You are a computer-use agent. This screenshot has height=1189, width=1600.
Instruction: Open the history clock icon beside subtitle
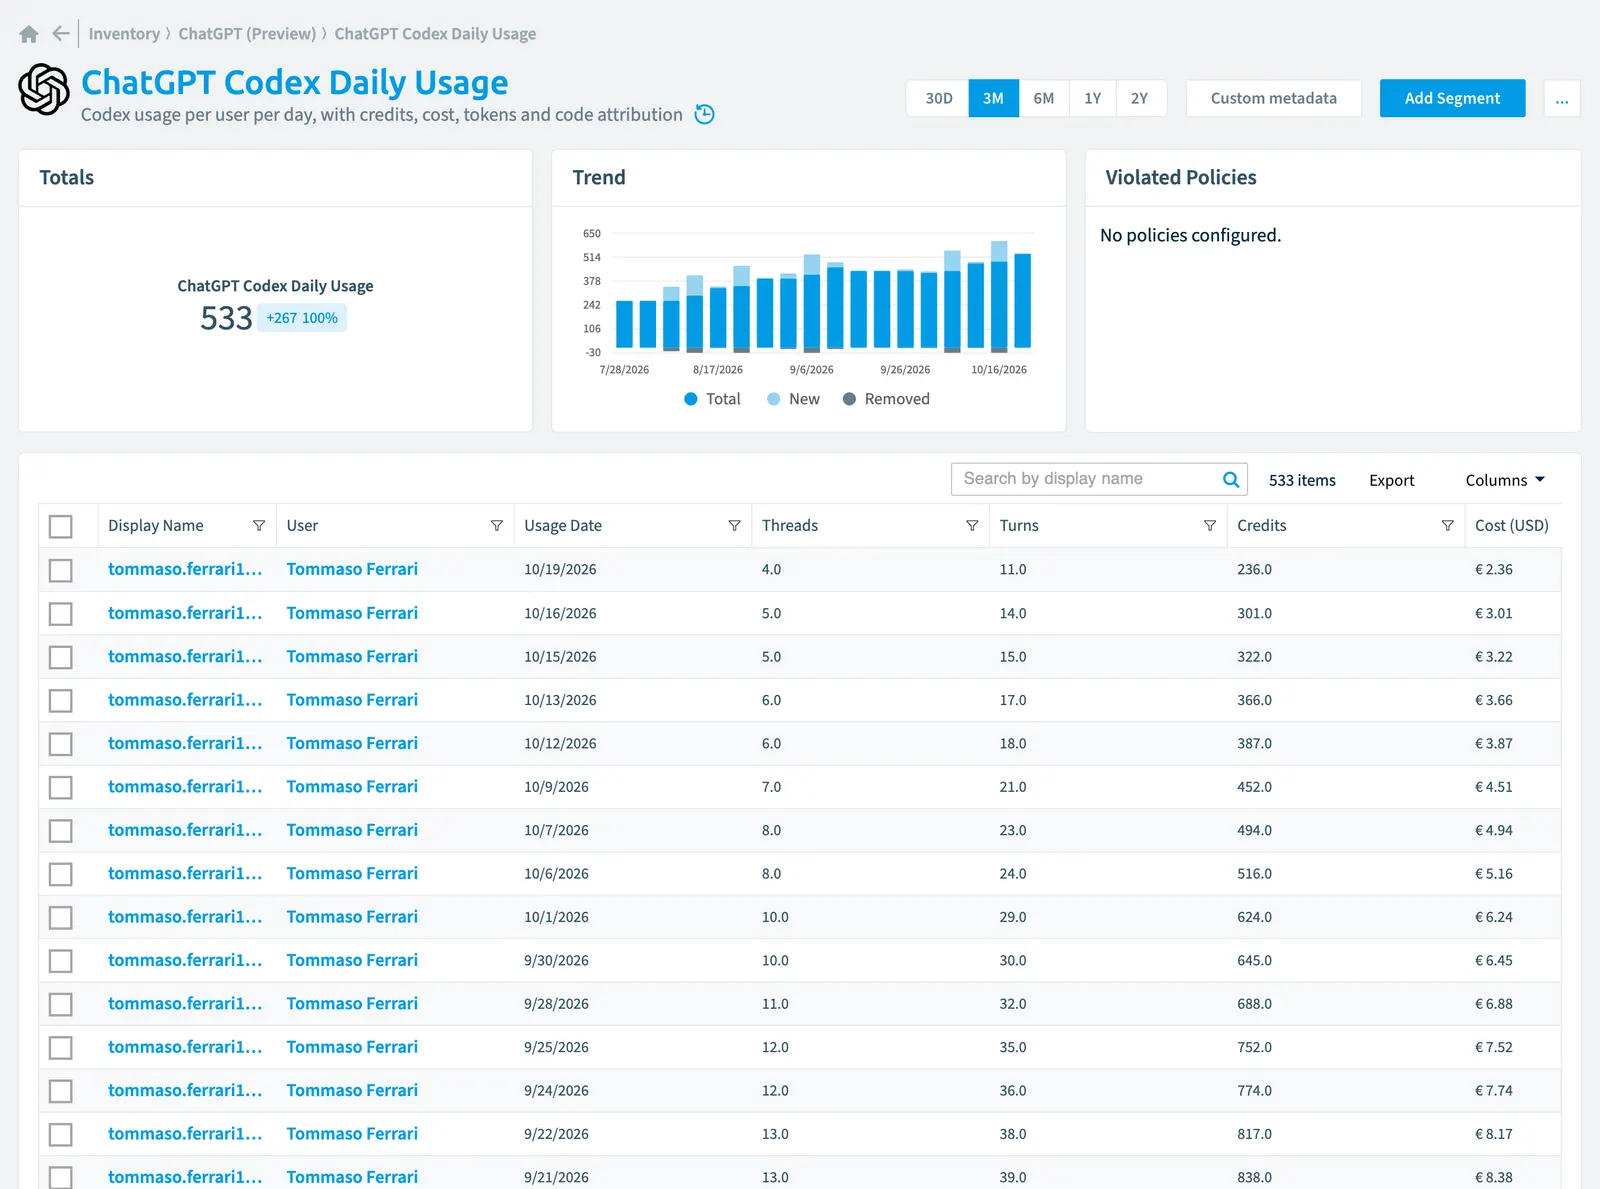point(705,114)
